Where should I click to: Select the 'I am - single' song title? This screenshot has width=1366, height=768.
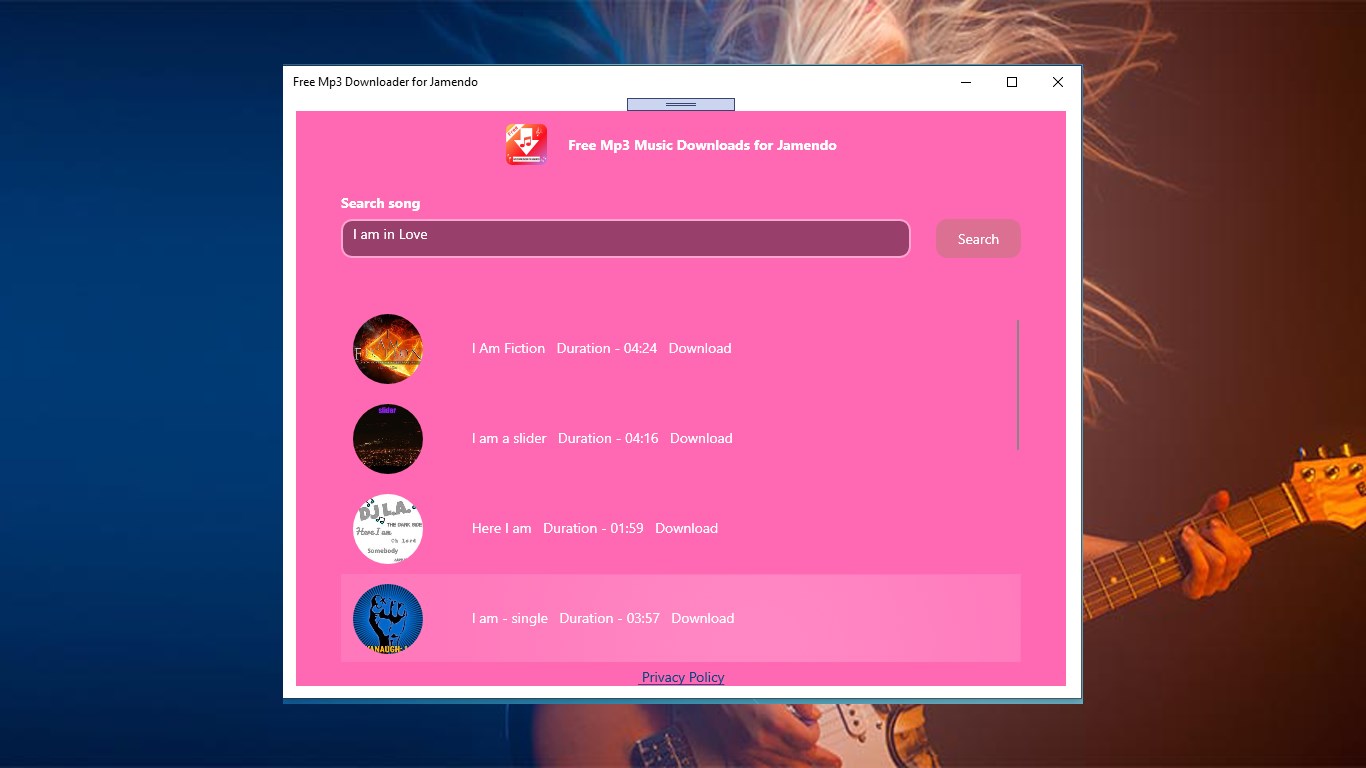coord(510,618)
